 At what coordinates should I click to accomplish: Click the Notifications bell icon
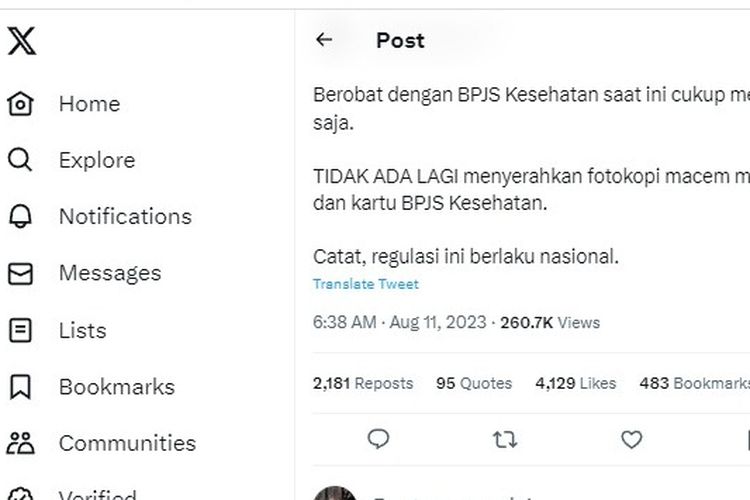21,217
